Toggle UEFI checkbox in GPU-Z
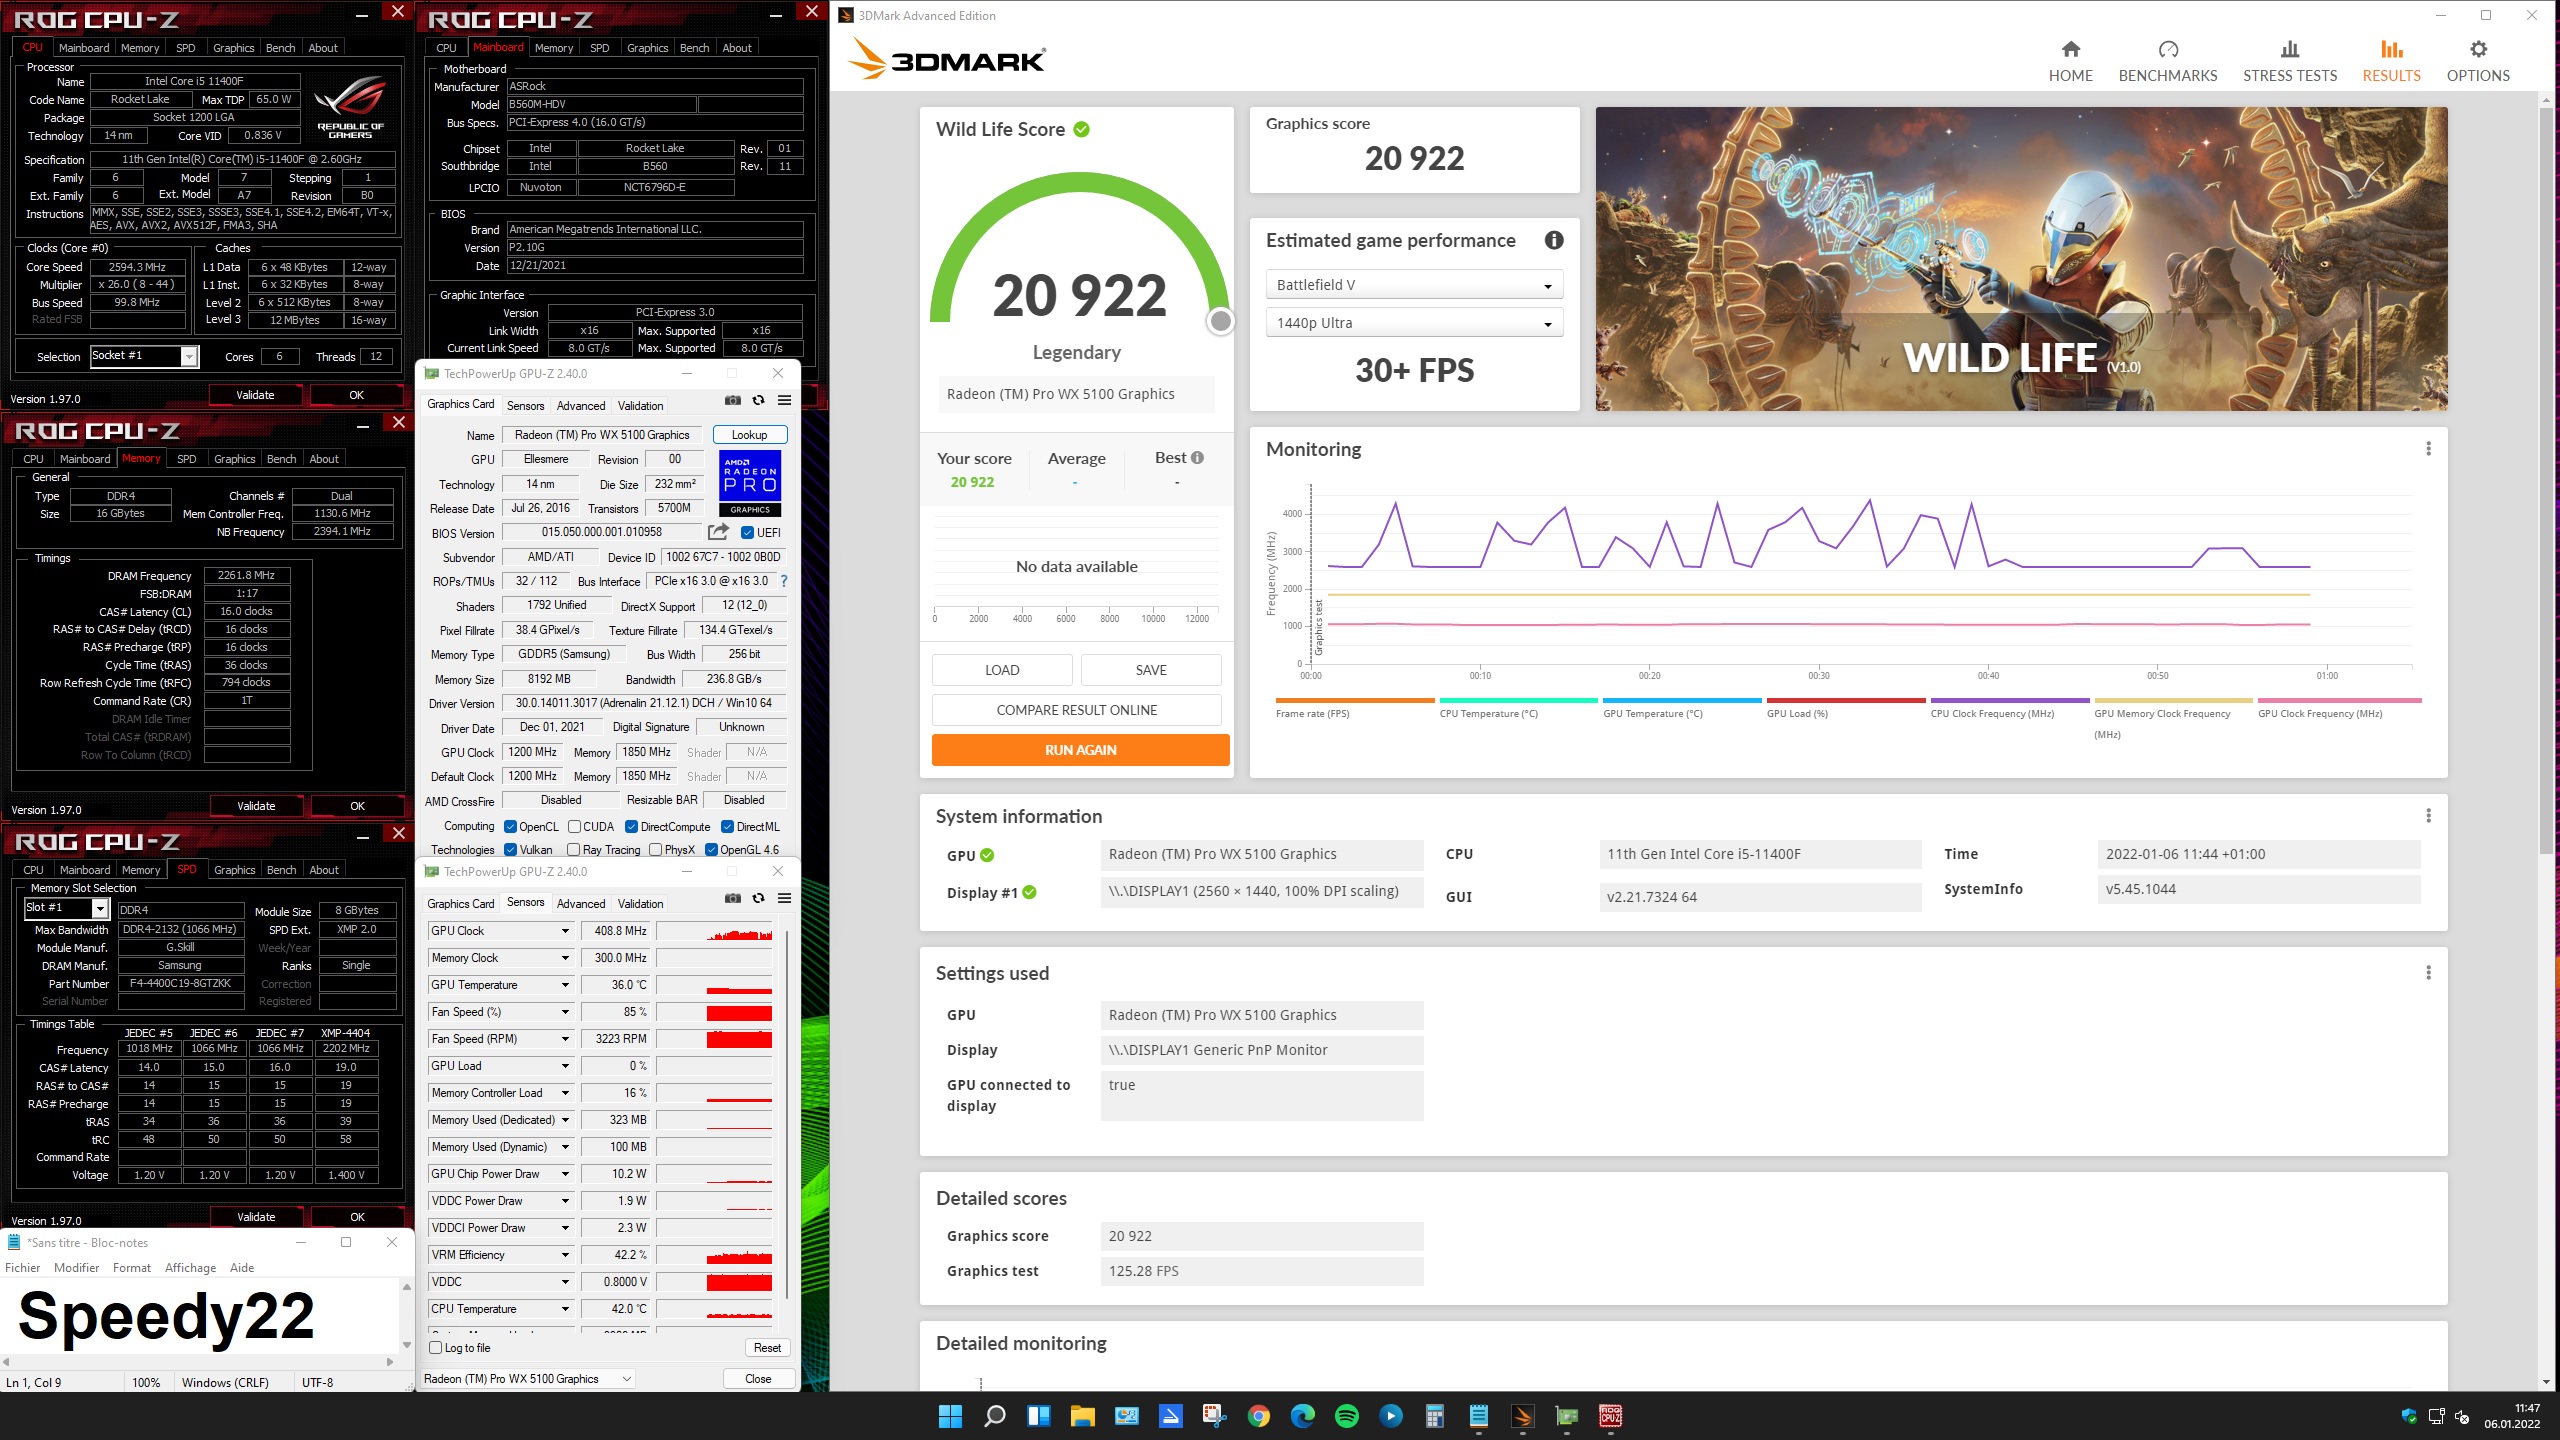 pos(747,533)
